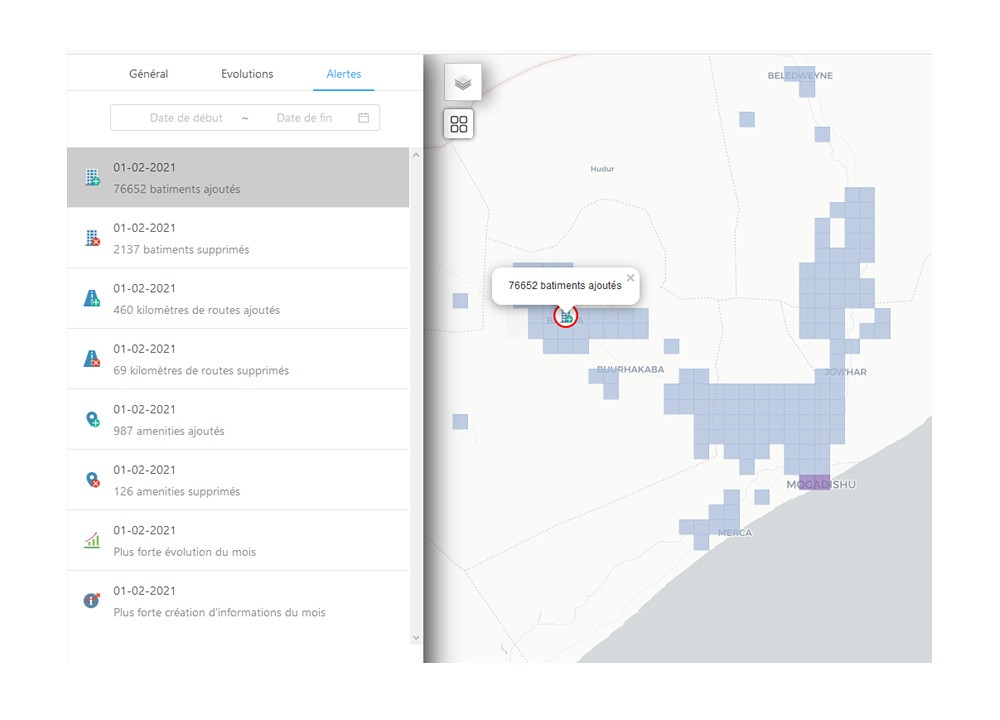This screenshot has height=720, width=1000.
Task: Select the Alertes tab
Action: [x=343, y=74]
